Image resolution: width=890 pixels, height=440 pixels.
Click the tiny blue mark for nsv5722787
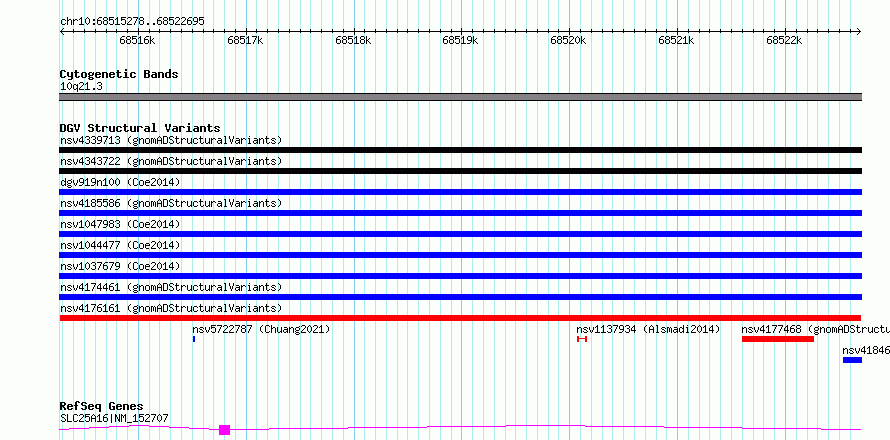(x=194, y=339)
